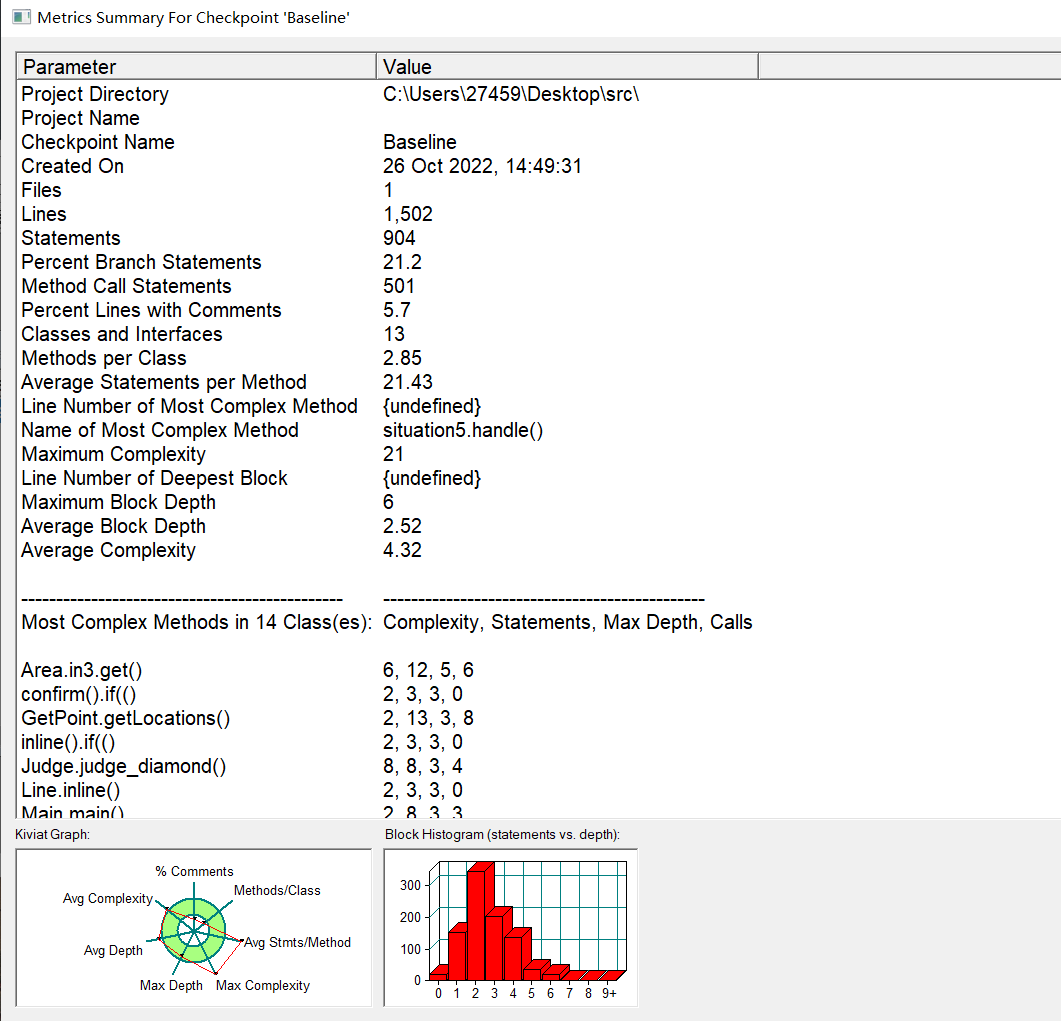Image resolution: width=1061 pixels, height=1021 pixels.
Task: Click the values 6, 12, 5, 6
Action: pos(428,671)
